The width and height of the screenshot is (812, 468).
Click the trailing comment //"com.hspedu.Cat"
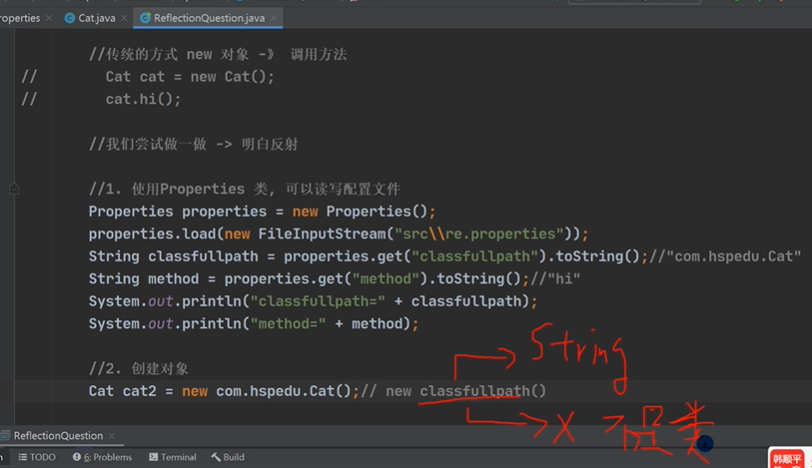(x=725, y=256)
